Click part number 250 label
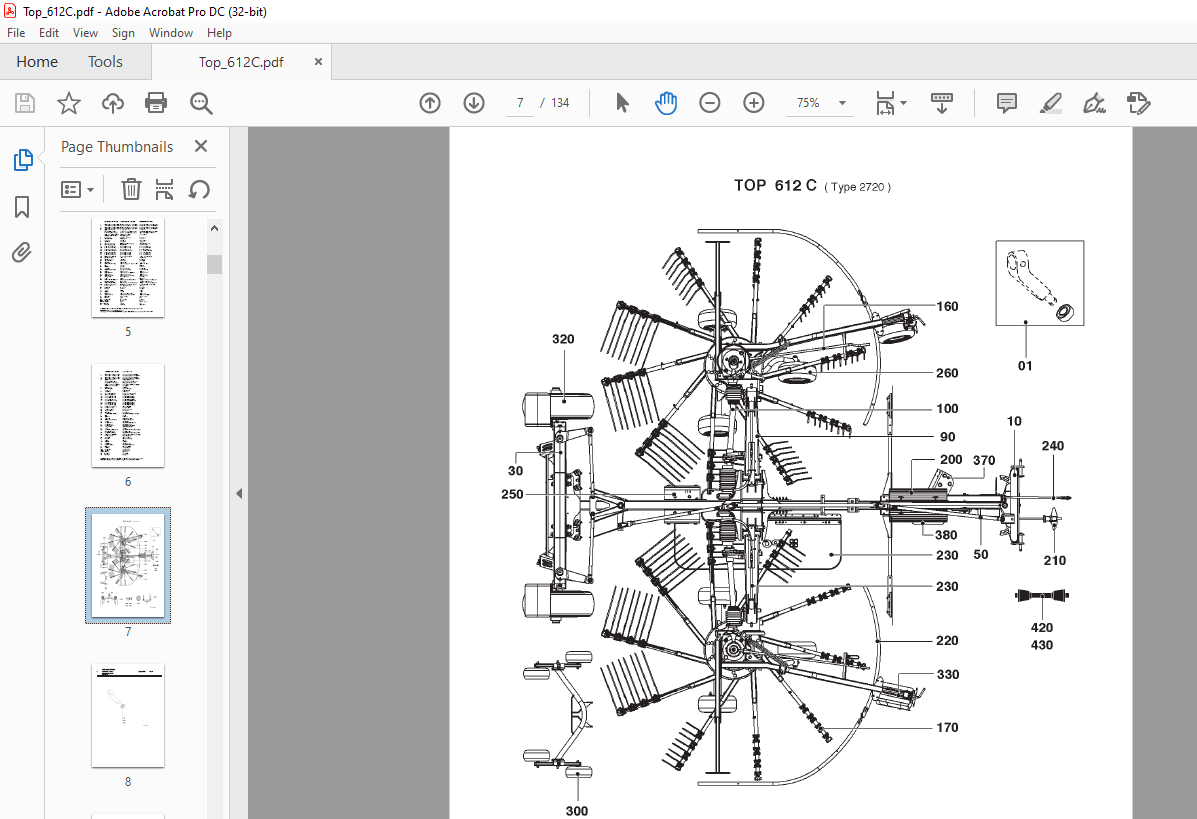The height and width of the screenshot is (819, 1197). click(x=512, y=494)
